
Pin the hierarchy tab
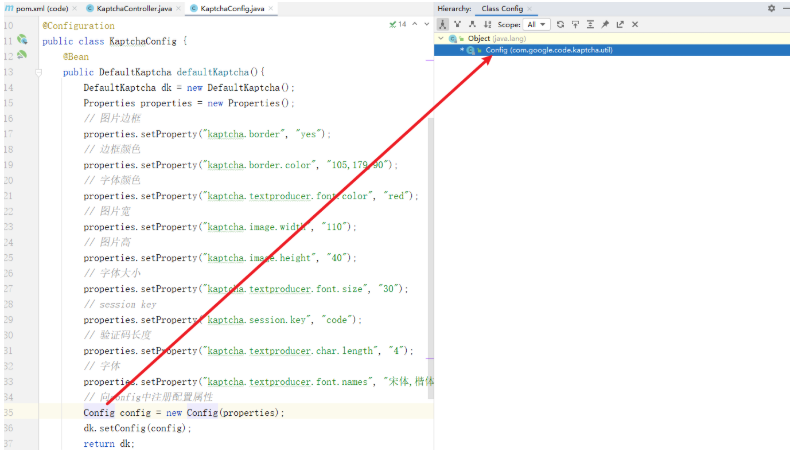[605, 24]
